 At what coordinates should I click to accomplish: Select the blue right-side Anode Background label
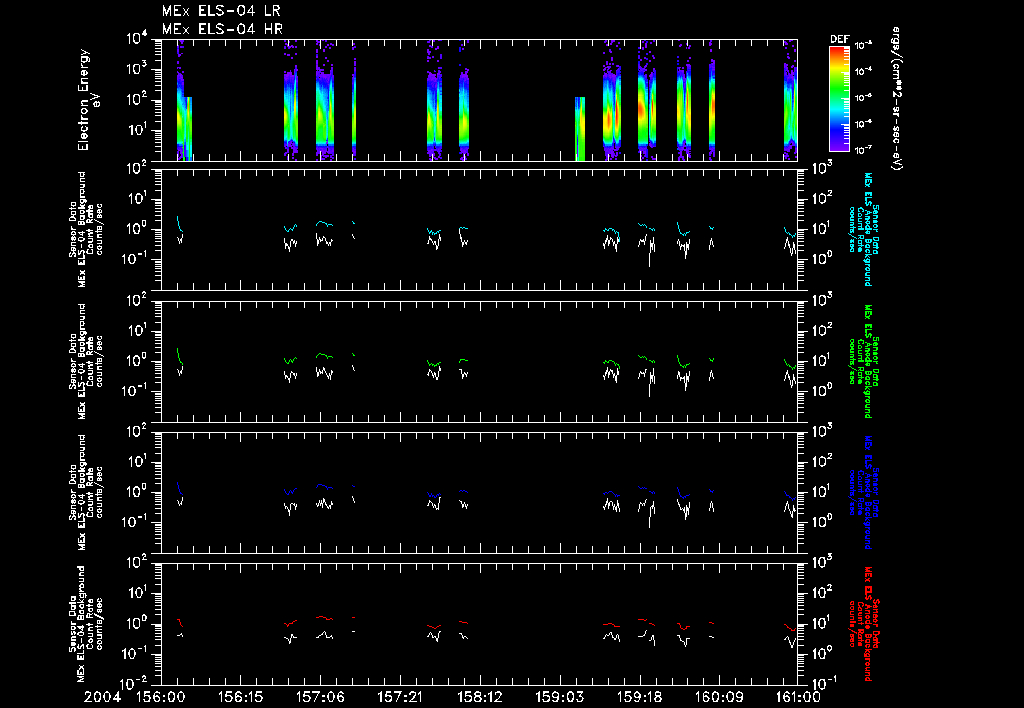pyautogui.click(x=863, y=492)
